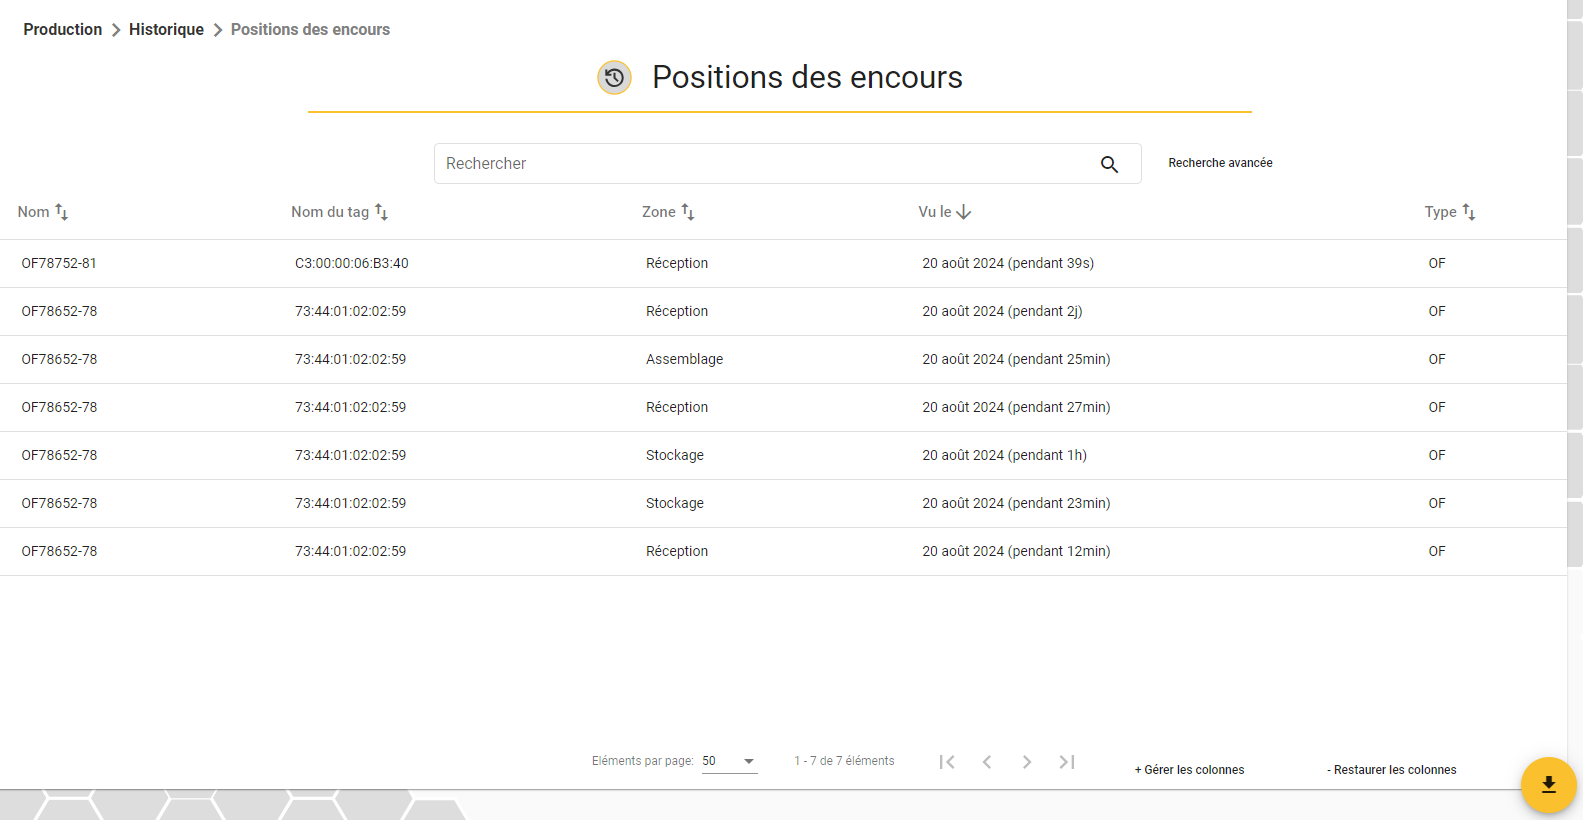Sort by Nom du tag arrows
Image resolution: width=1583 pixels, height=820 pixels.
pos(381,212)
